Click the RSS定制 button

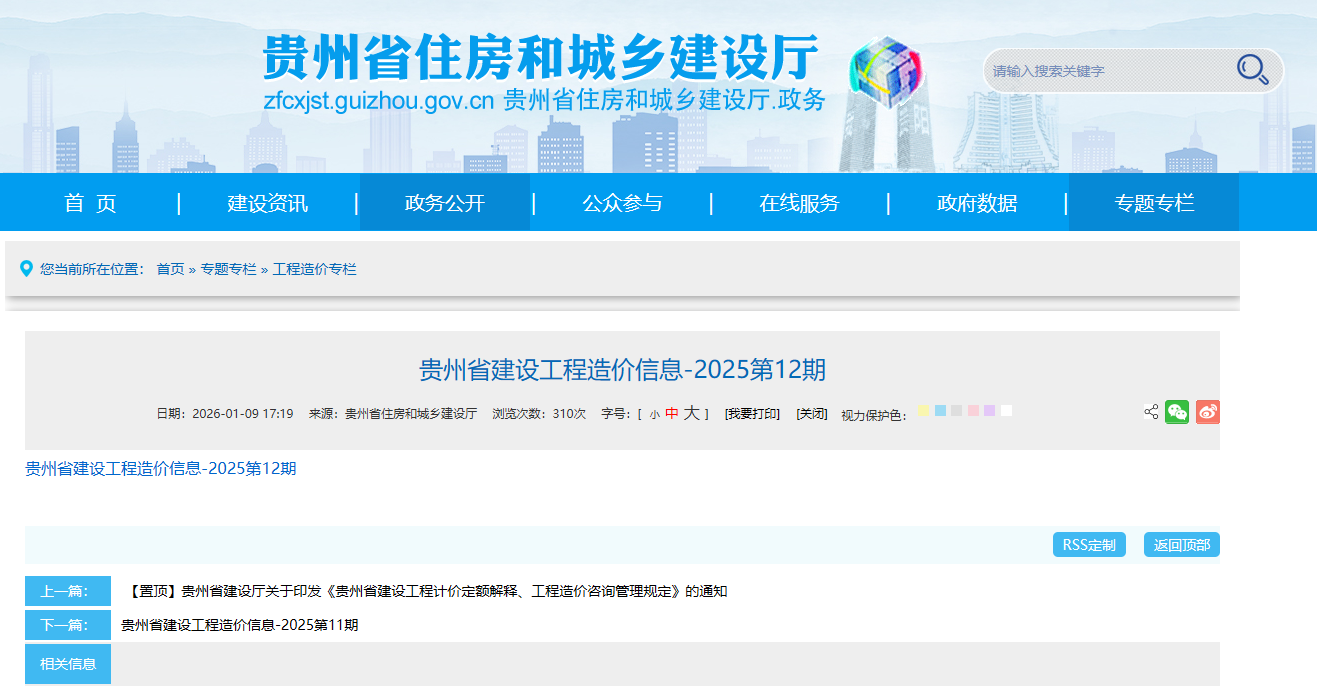1089,545
